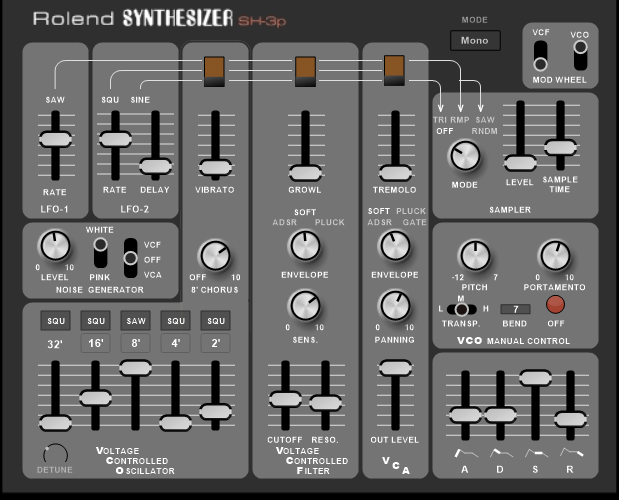Viewport: 619px width, 500px height.
Task: Toggle the VCF mod wheel switch
Action: [540, 56]
